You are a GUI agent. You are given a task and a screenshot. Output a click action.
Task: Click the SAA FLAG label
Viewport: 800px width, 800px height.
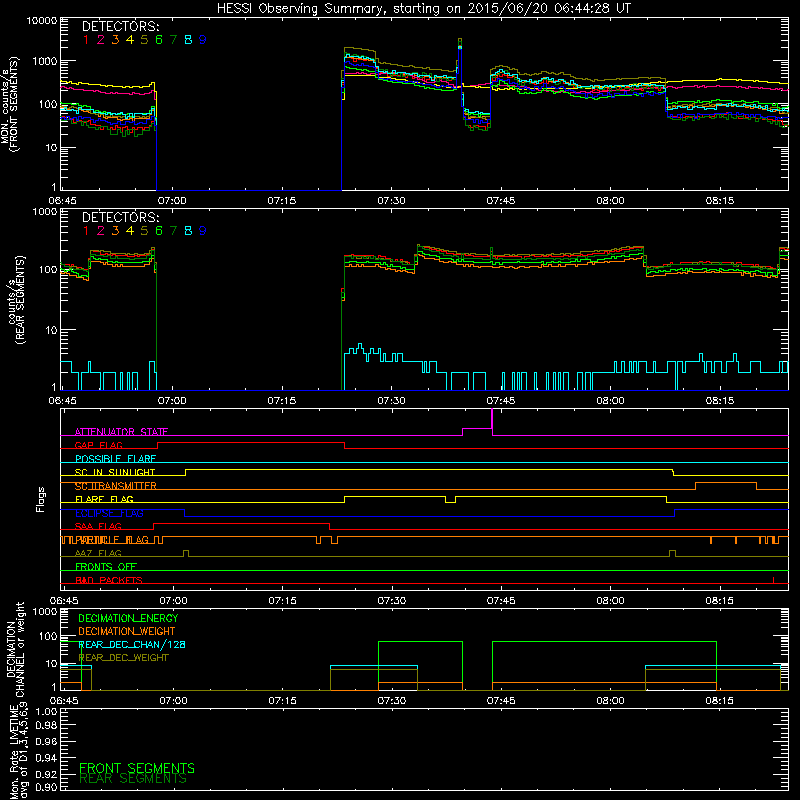98,526
